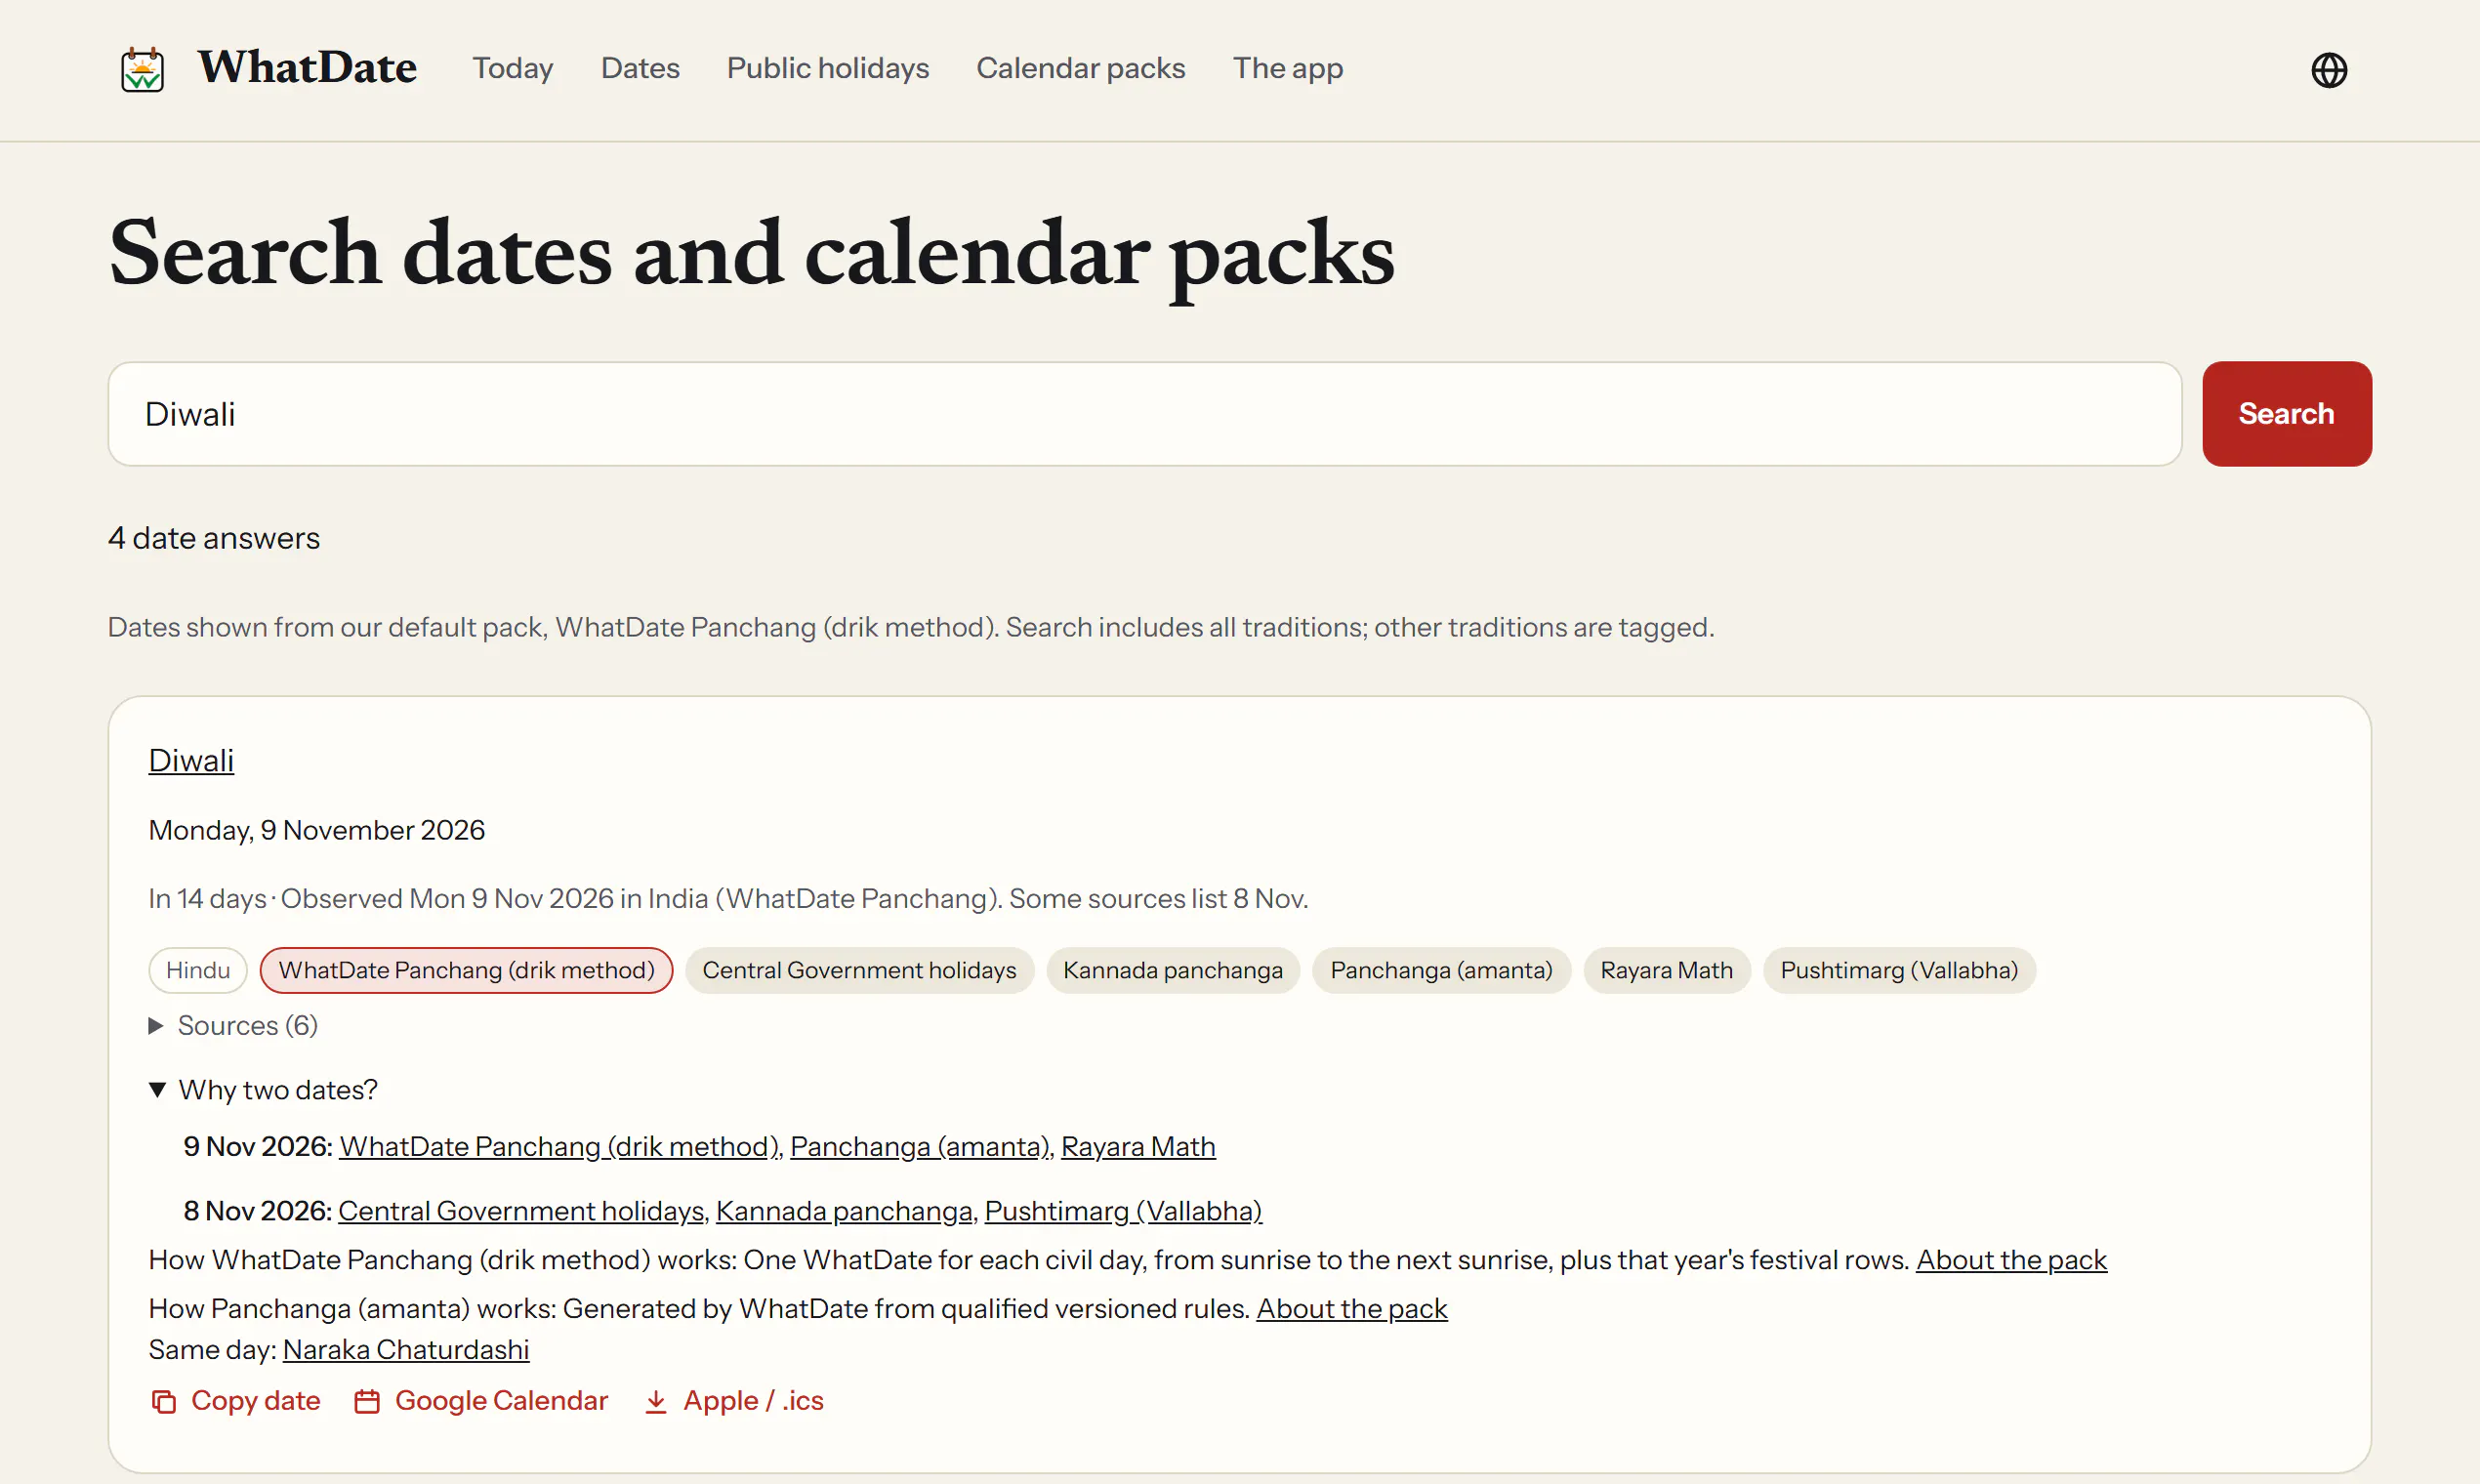Select the Kannada panchanga chip

(x=1172, y=970)
